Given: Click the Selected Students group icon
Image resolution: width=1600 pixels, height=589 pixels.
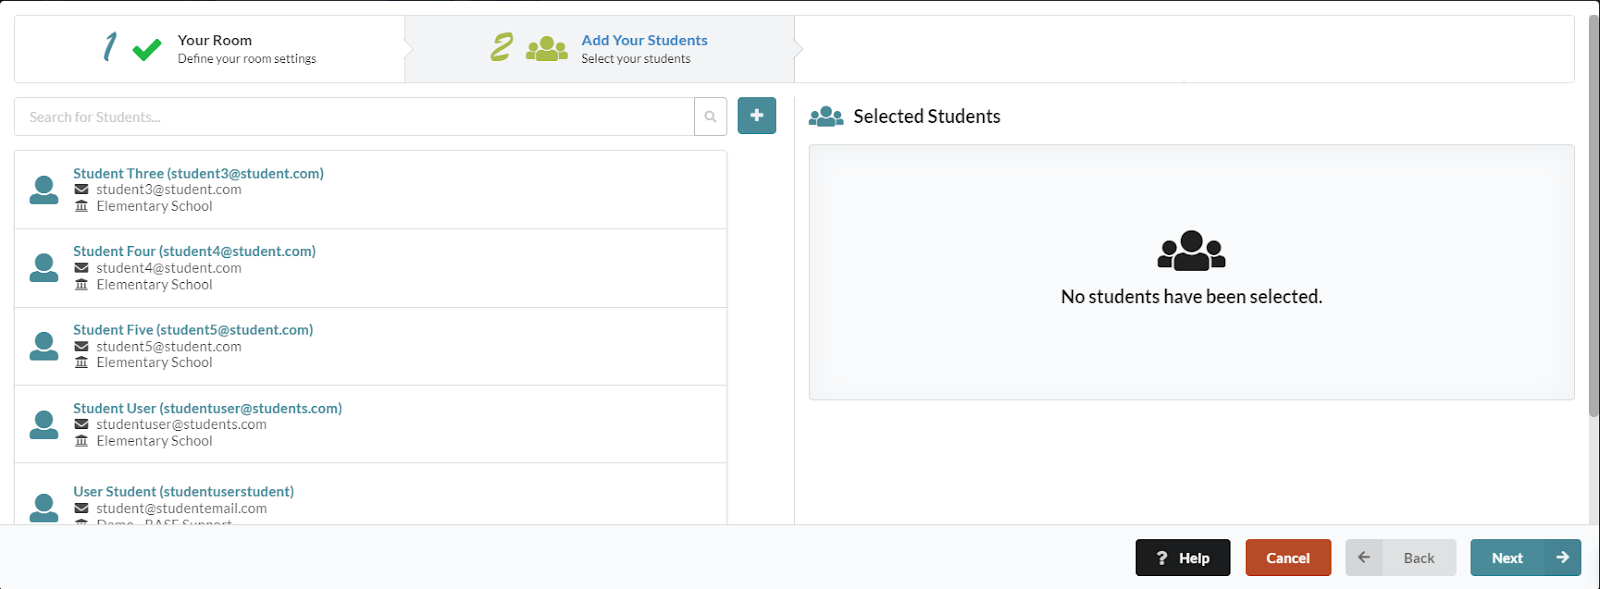Looking at the screenshot, I should click(826, 117).
